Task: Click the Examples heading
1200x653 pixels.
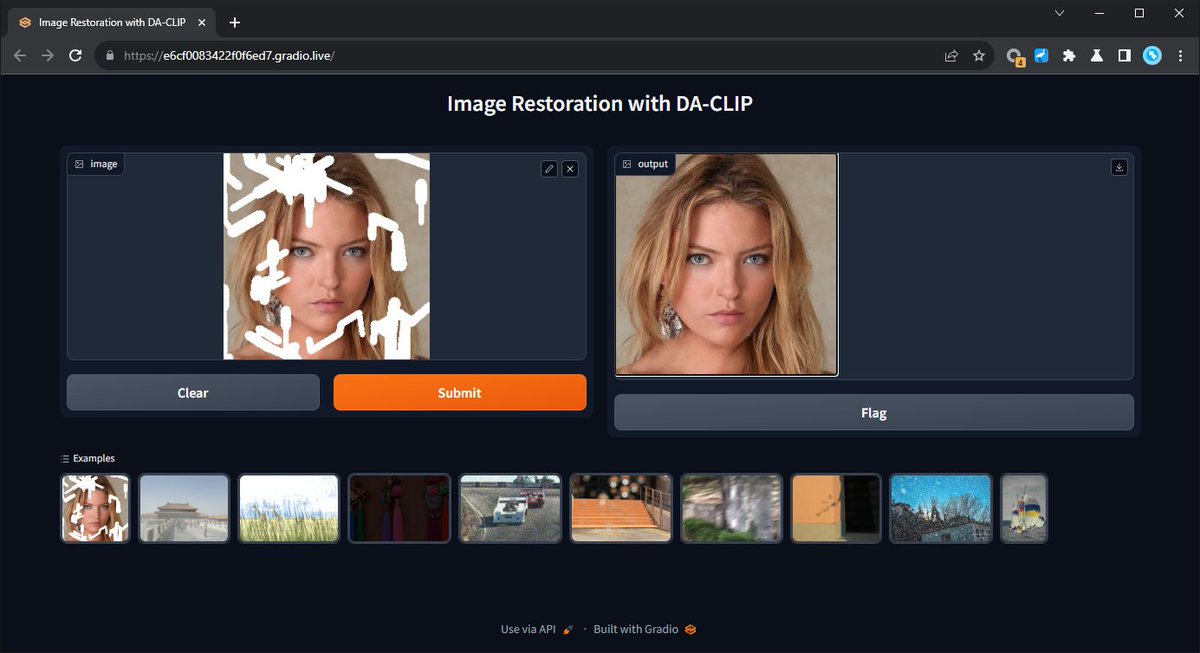Action: click(x=88, y=458)
